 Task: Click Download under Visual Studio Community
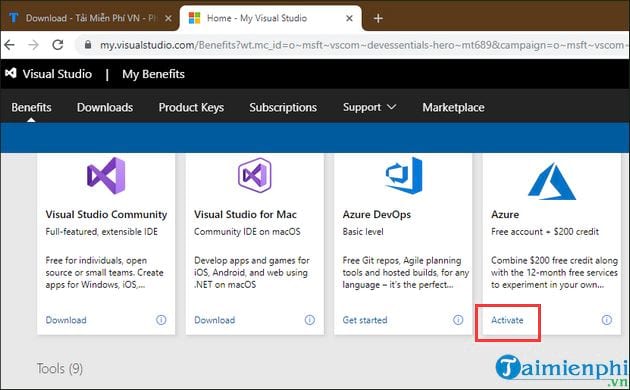pyautogui.click(x=66, y=320)
